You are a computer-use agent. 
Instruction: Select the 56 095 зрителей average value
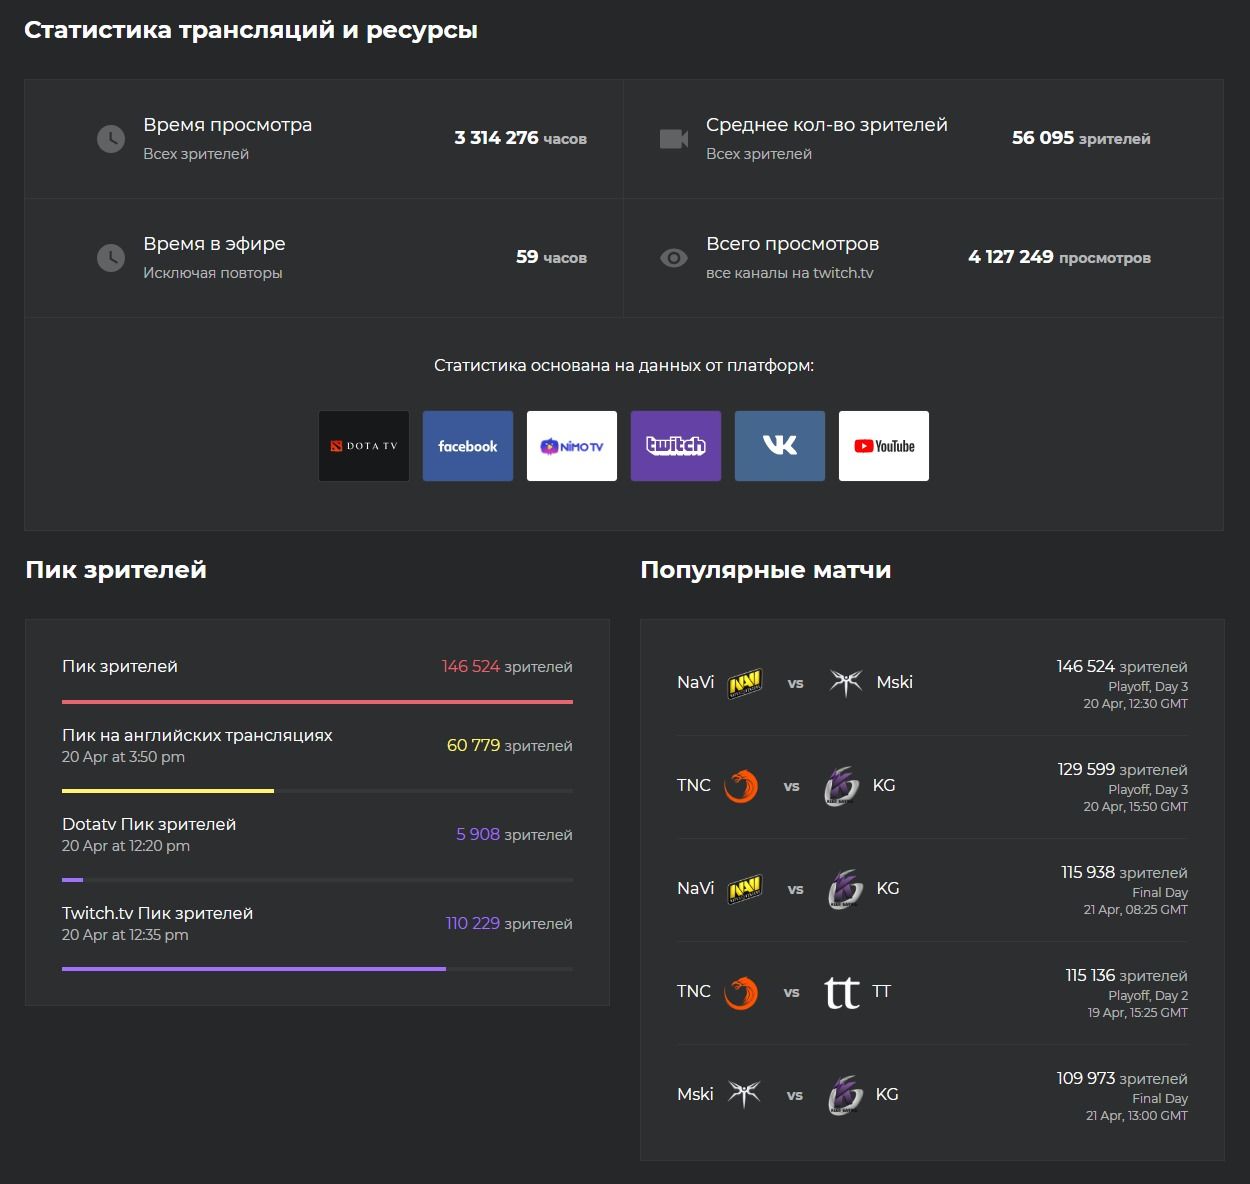tap(1081, 138)
